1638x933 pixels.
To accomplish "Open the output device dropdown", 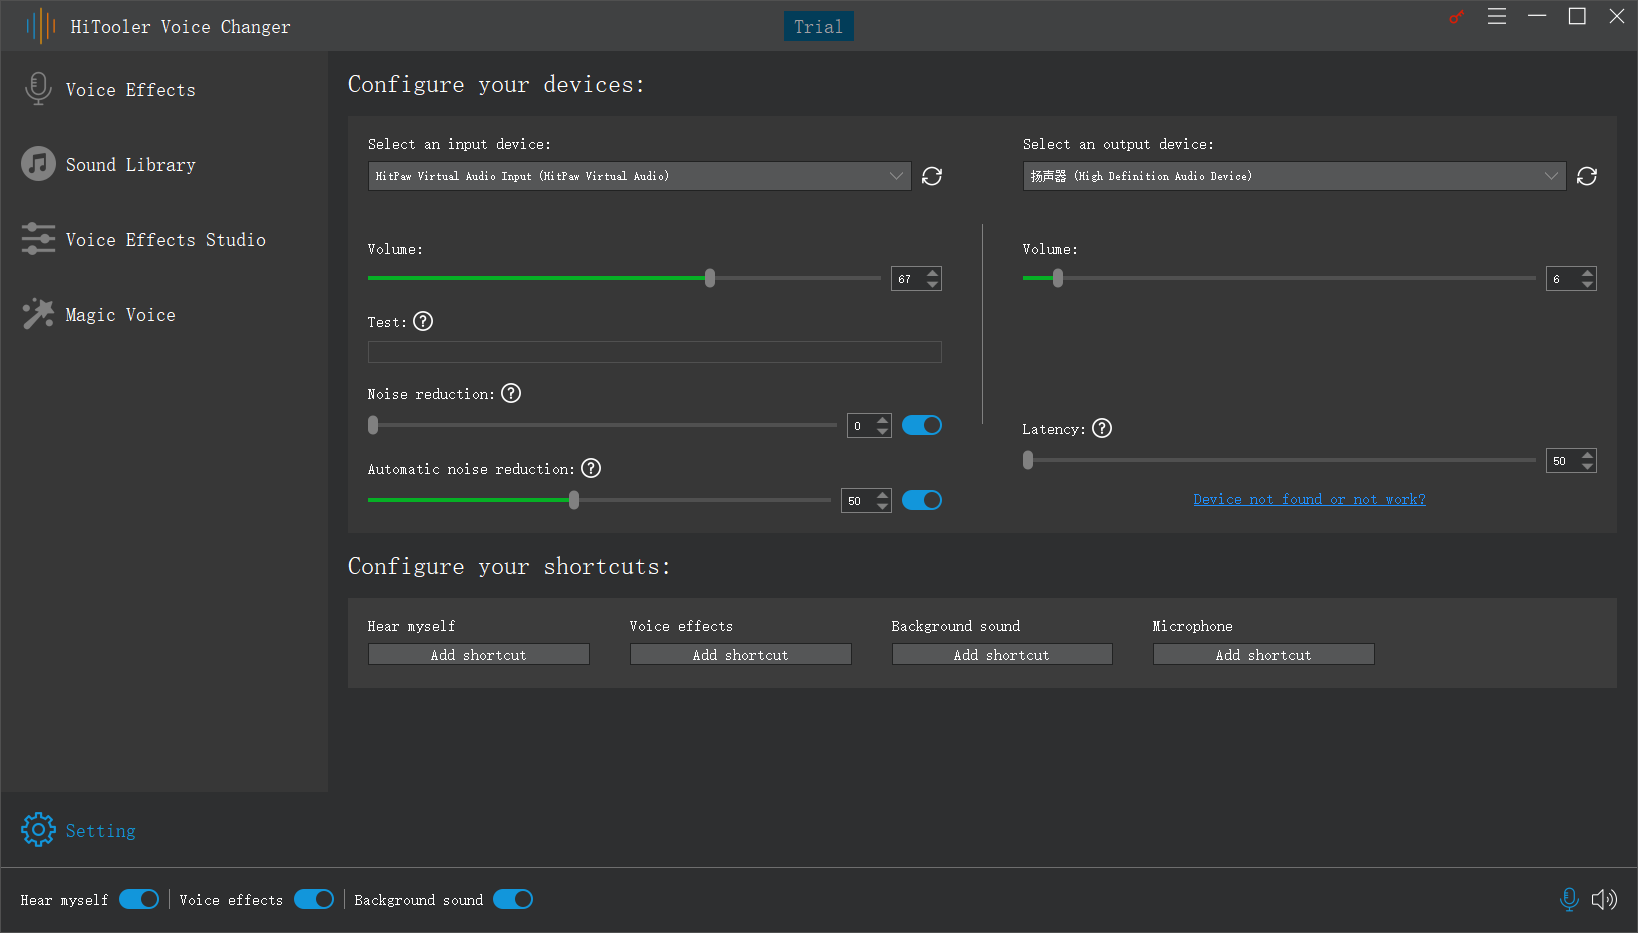I will [1295, 176].
